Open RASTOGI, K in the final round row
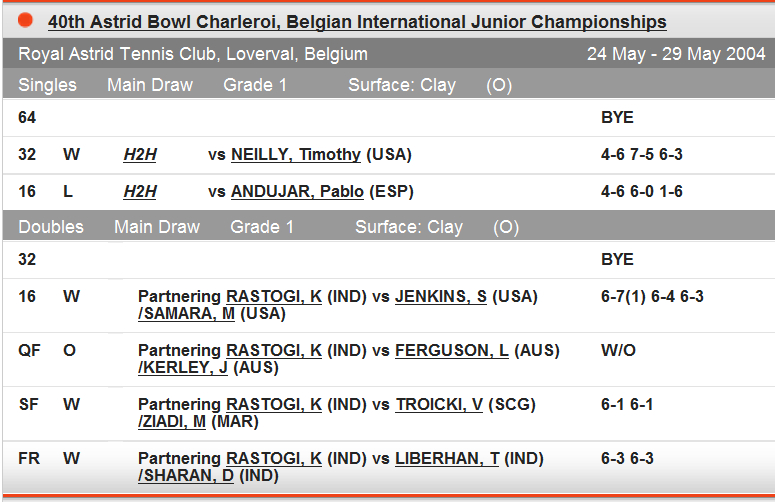Screen dimensions: 775x502 [x=274, y=459]
